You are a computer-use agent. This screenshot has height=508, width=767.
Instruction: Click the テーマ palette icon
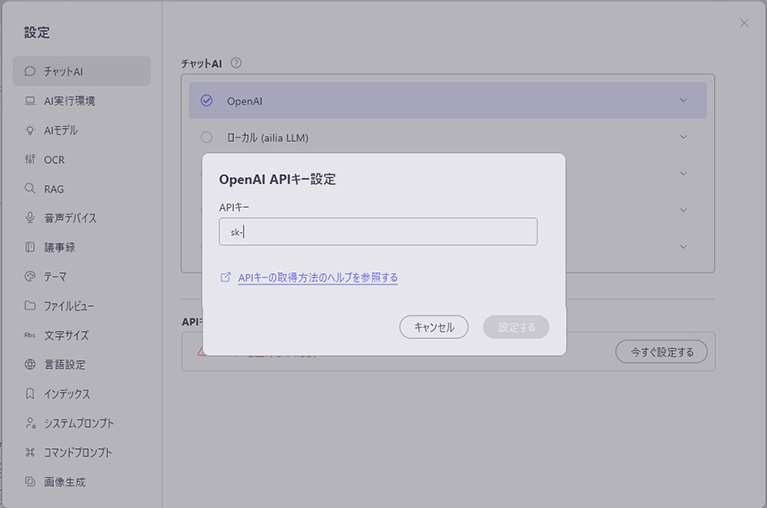tap(30, 276)
